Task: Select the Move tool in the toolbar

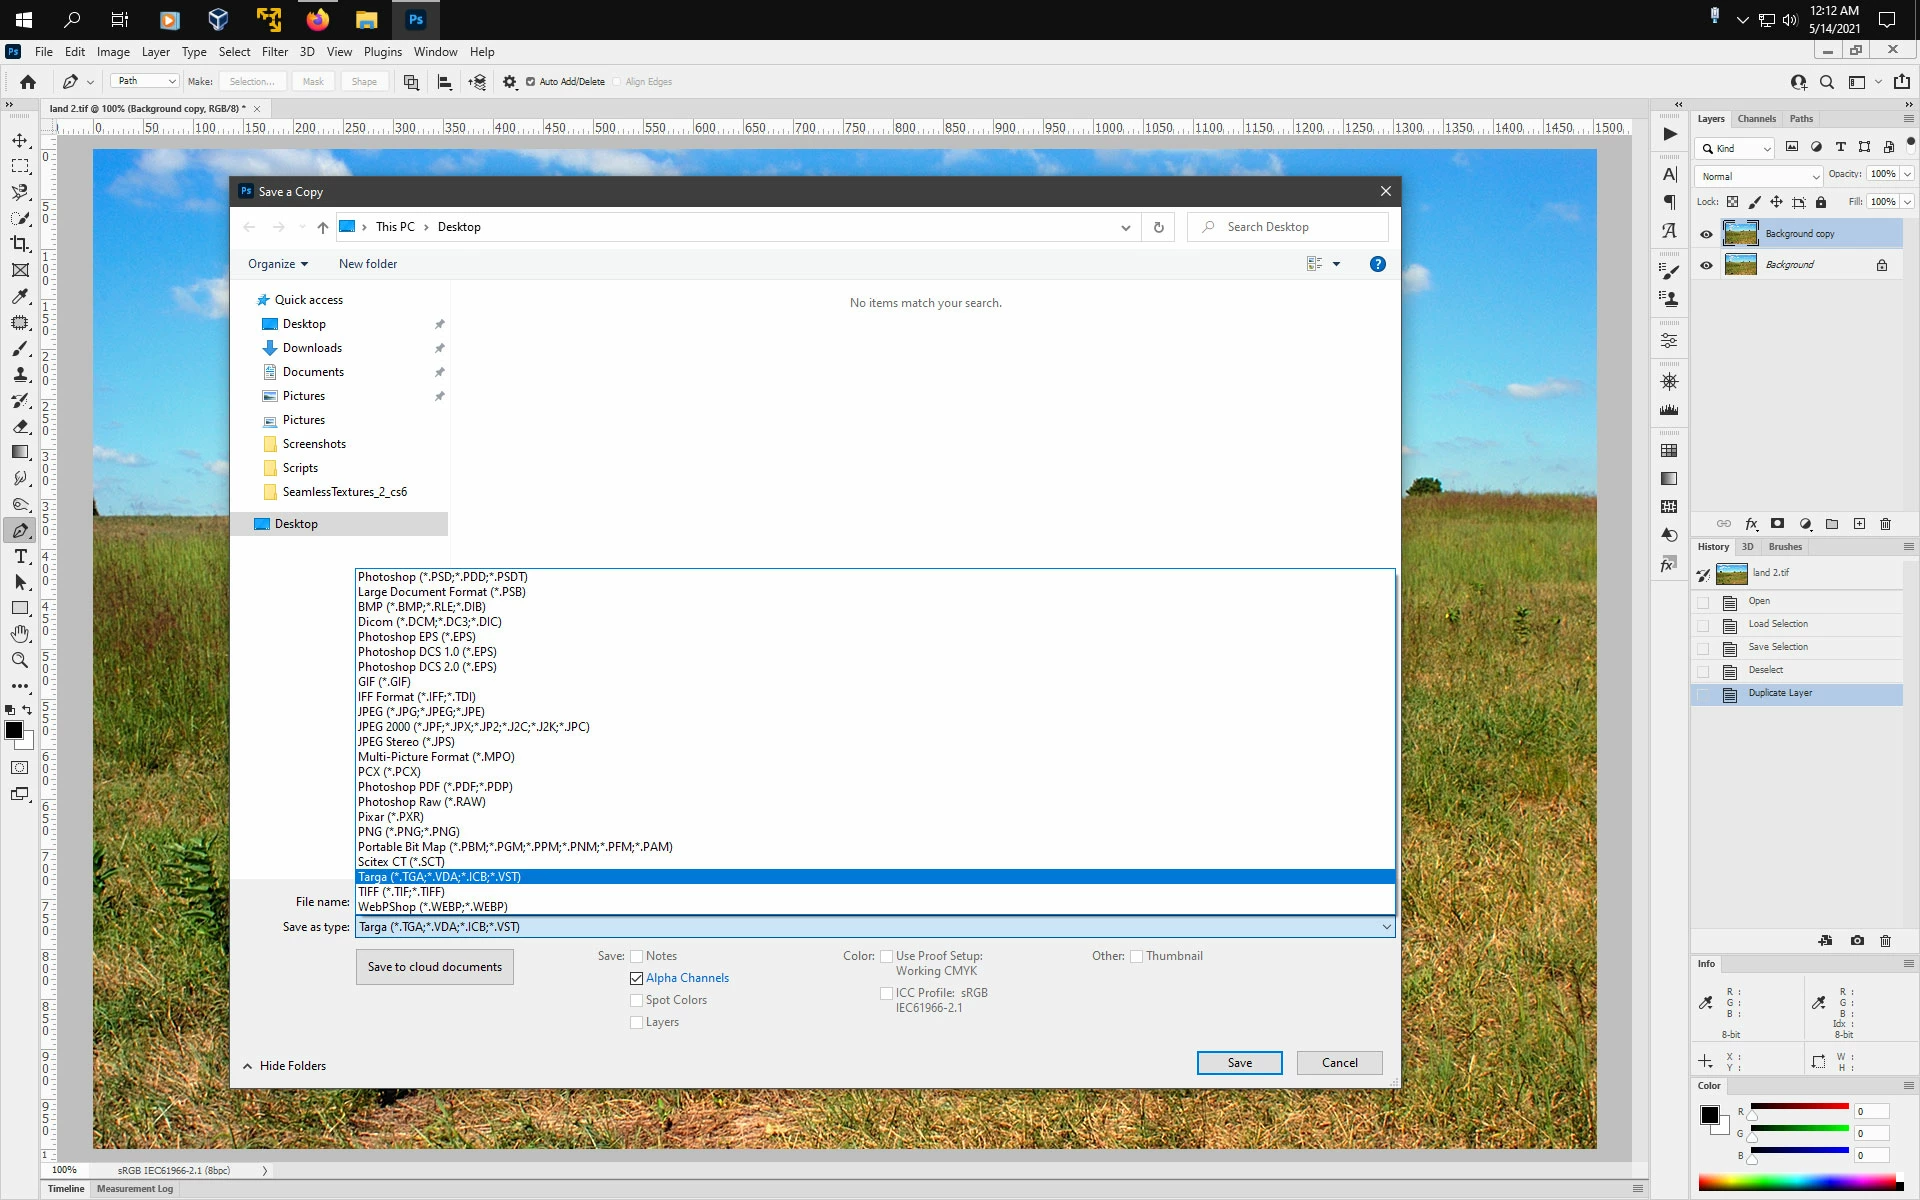Action: (x=20, y=140)
